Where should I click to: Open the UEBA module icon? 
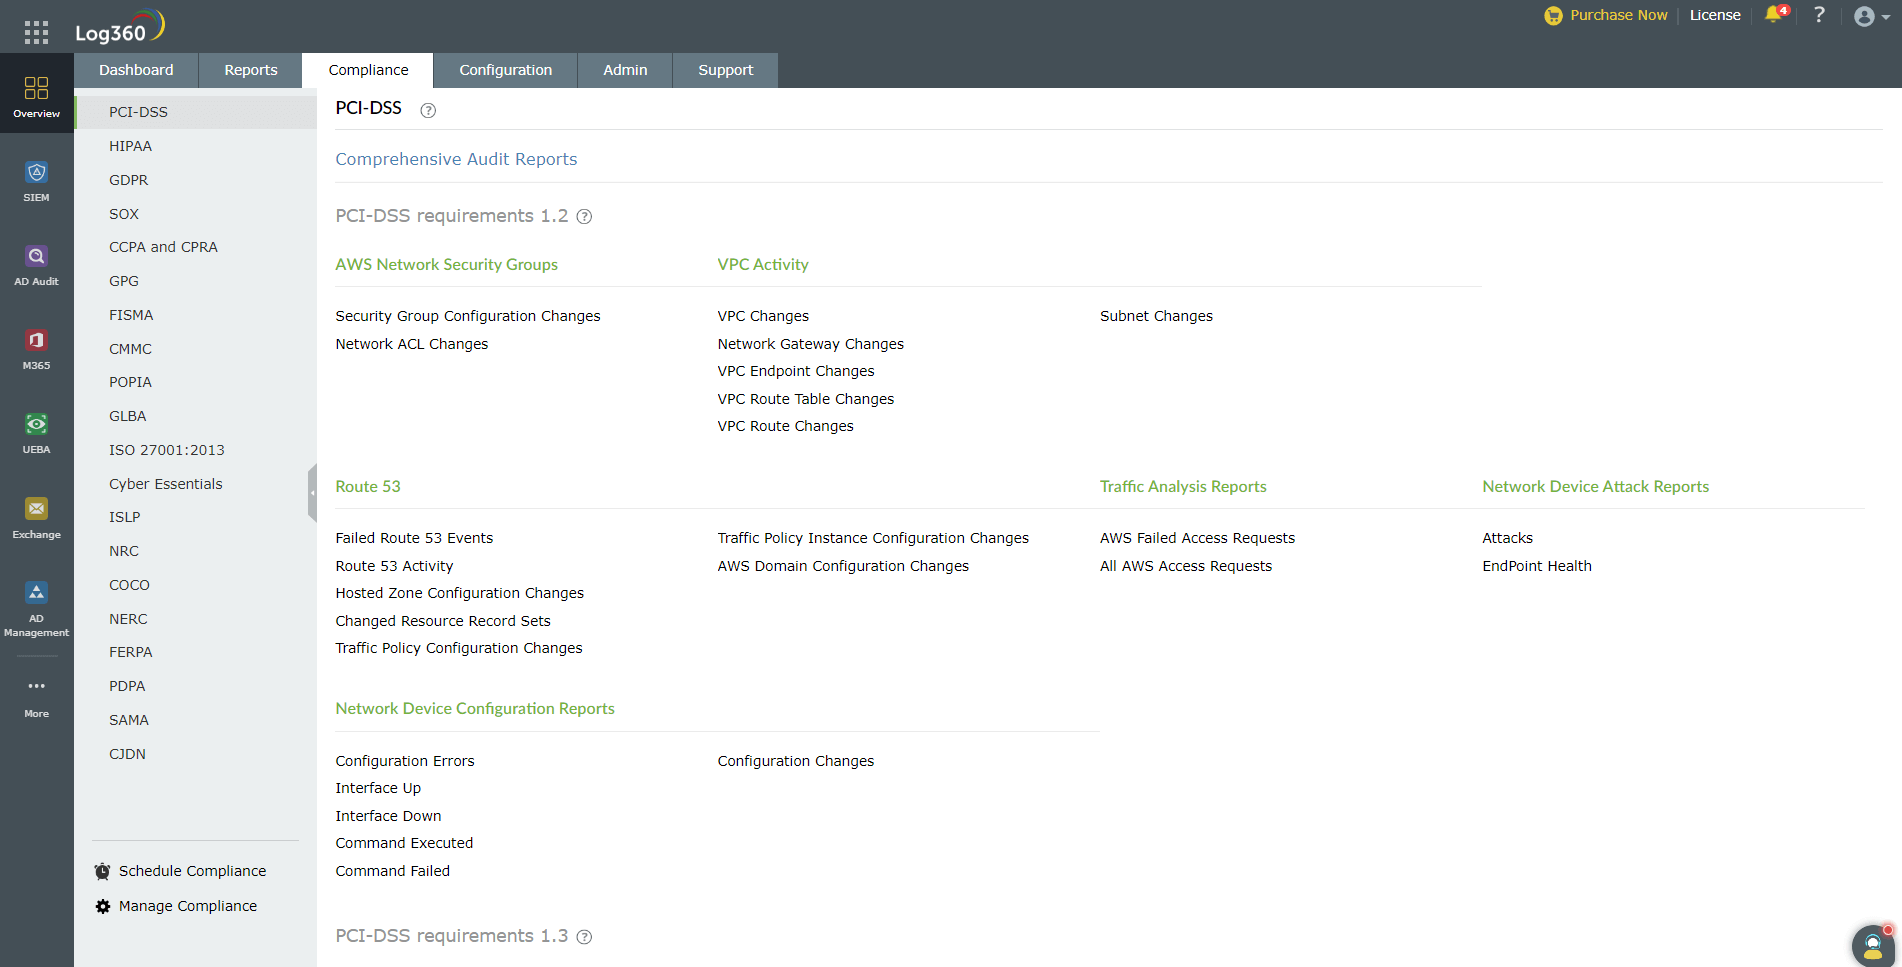point(36,433)
